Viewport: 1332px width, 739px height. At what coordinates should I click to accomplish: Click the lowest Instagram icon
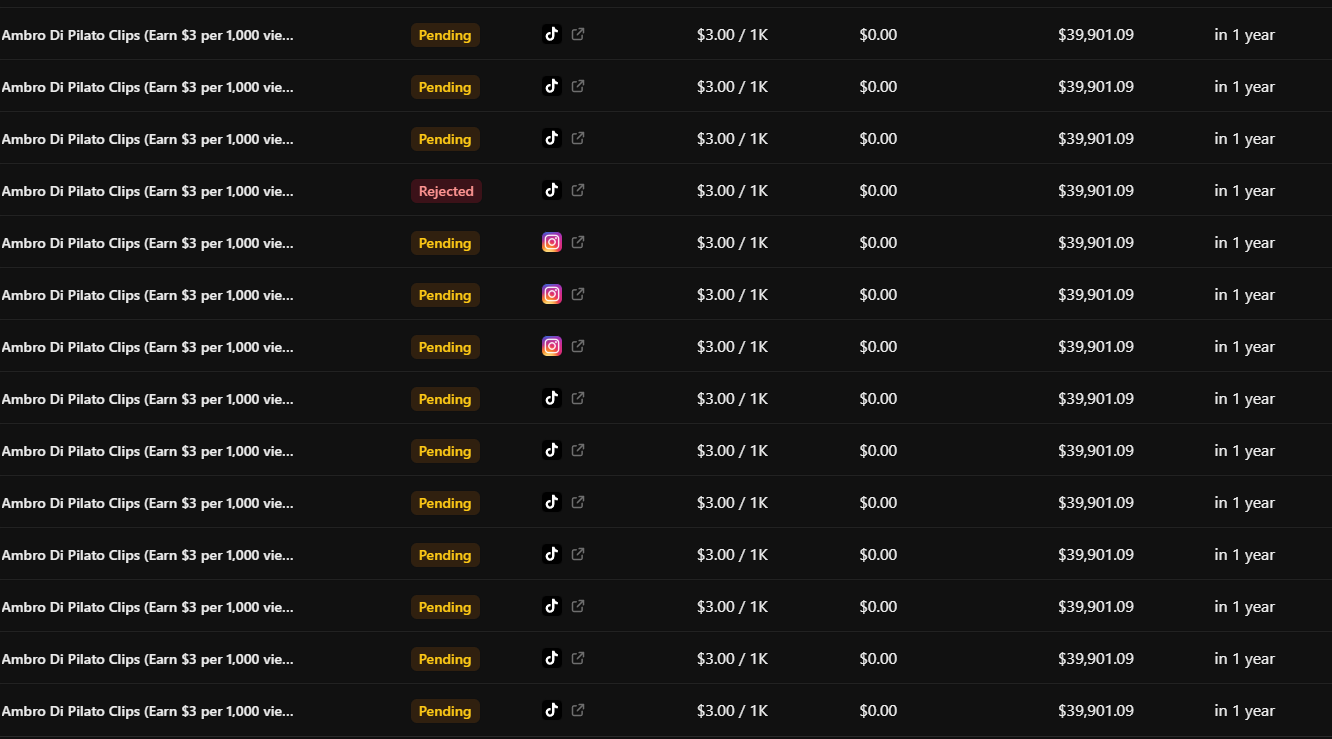click(551, 346)
